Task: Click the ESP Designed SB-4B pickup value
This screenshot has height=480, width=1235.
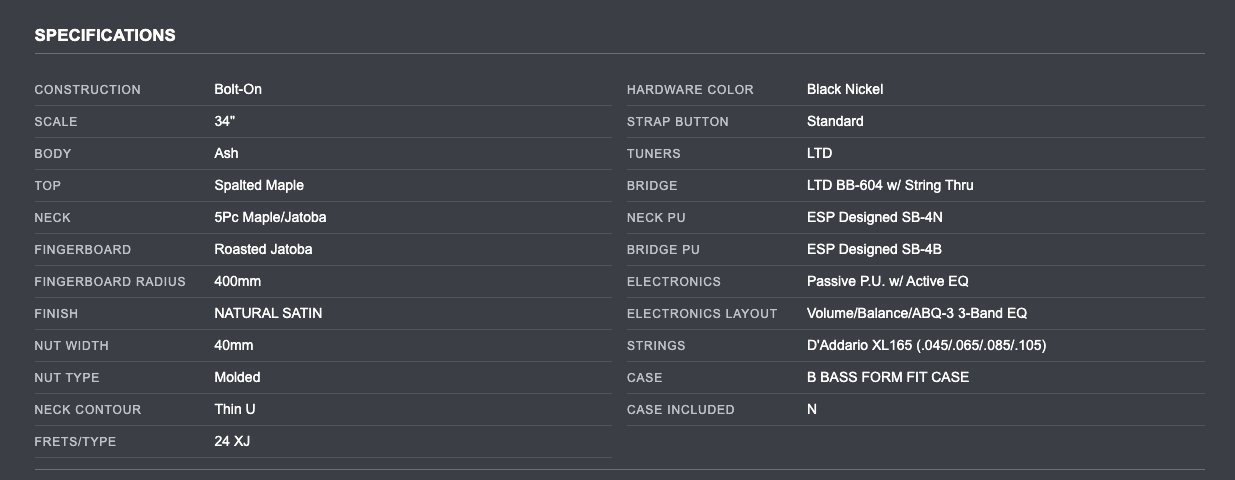Action: pos(874,249)
